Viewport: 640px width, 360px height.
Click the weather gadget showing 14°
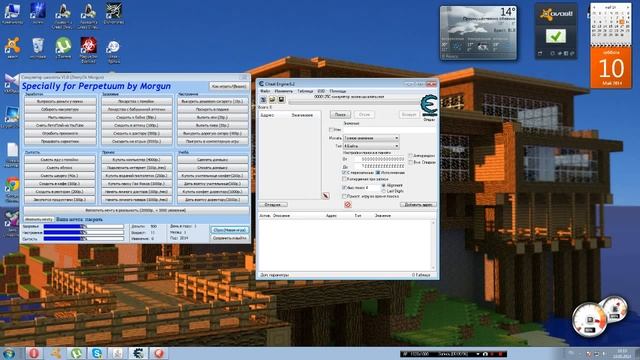tap(478, 33)
